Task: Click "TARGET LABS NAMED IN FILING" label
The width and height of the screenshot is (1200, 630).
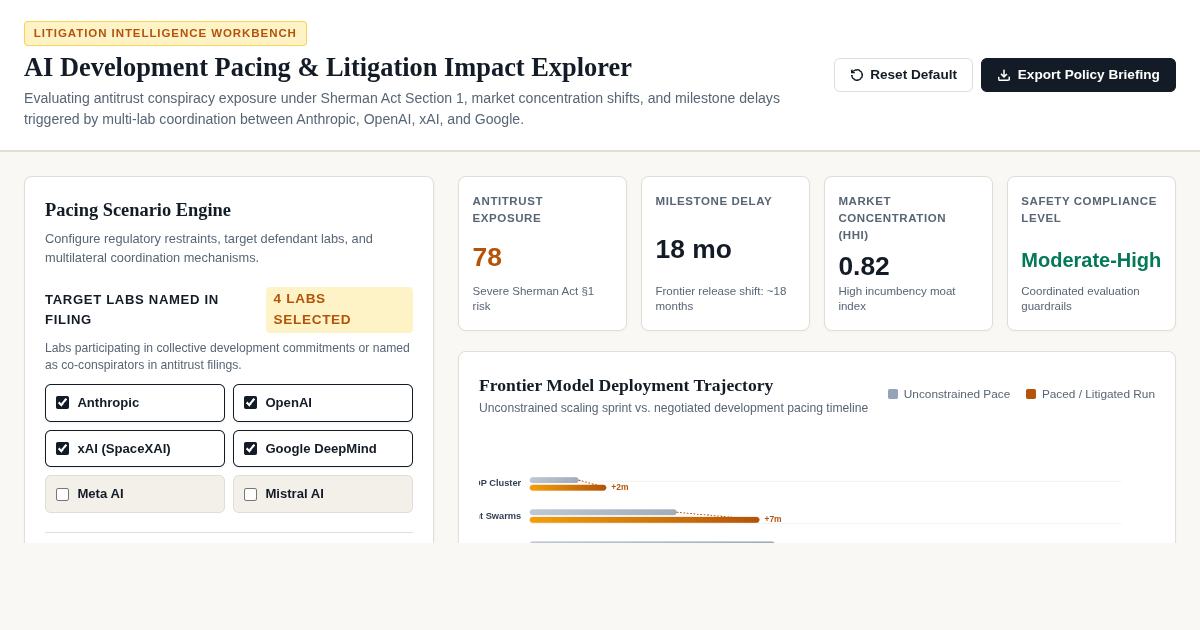Action: pos(132,310)
